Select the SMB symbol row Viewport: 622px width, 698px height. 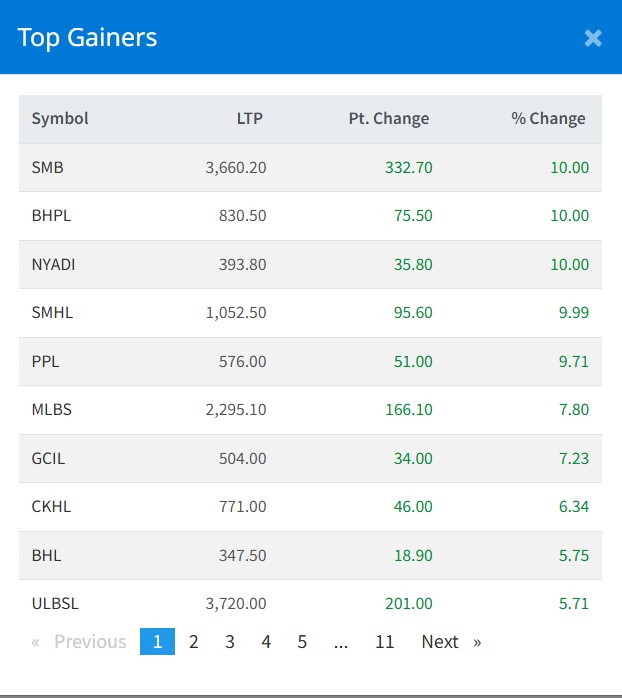[47, 168]
